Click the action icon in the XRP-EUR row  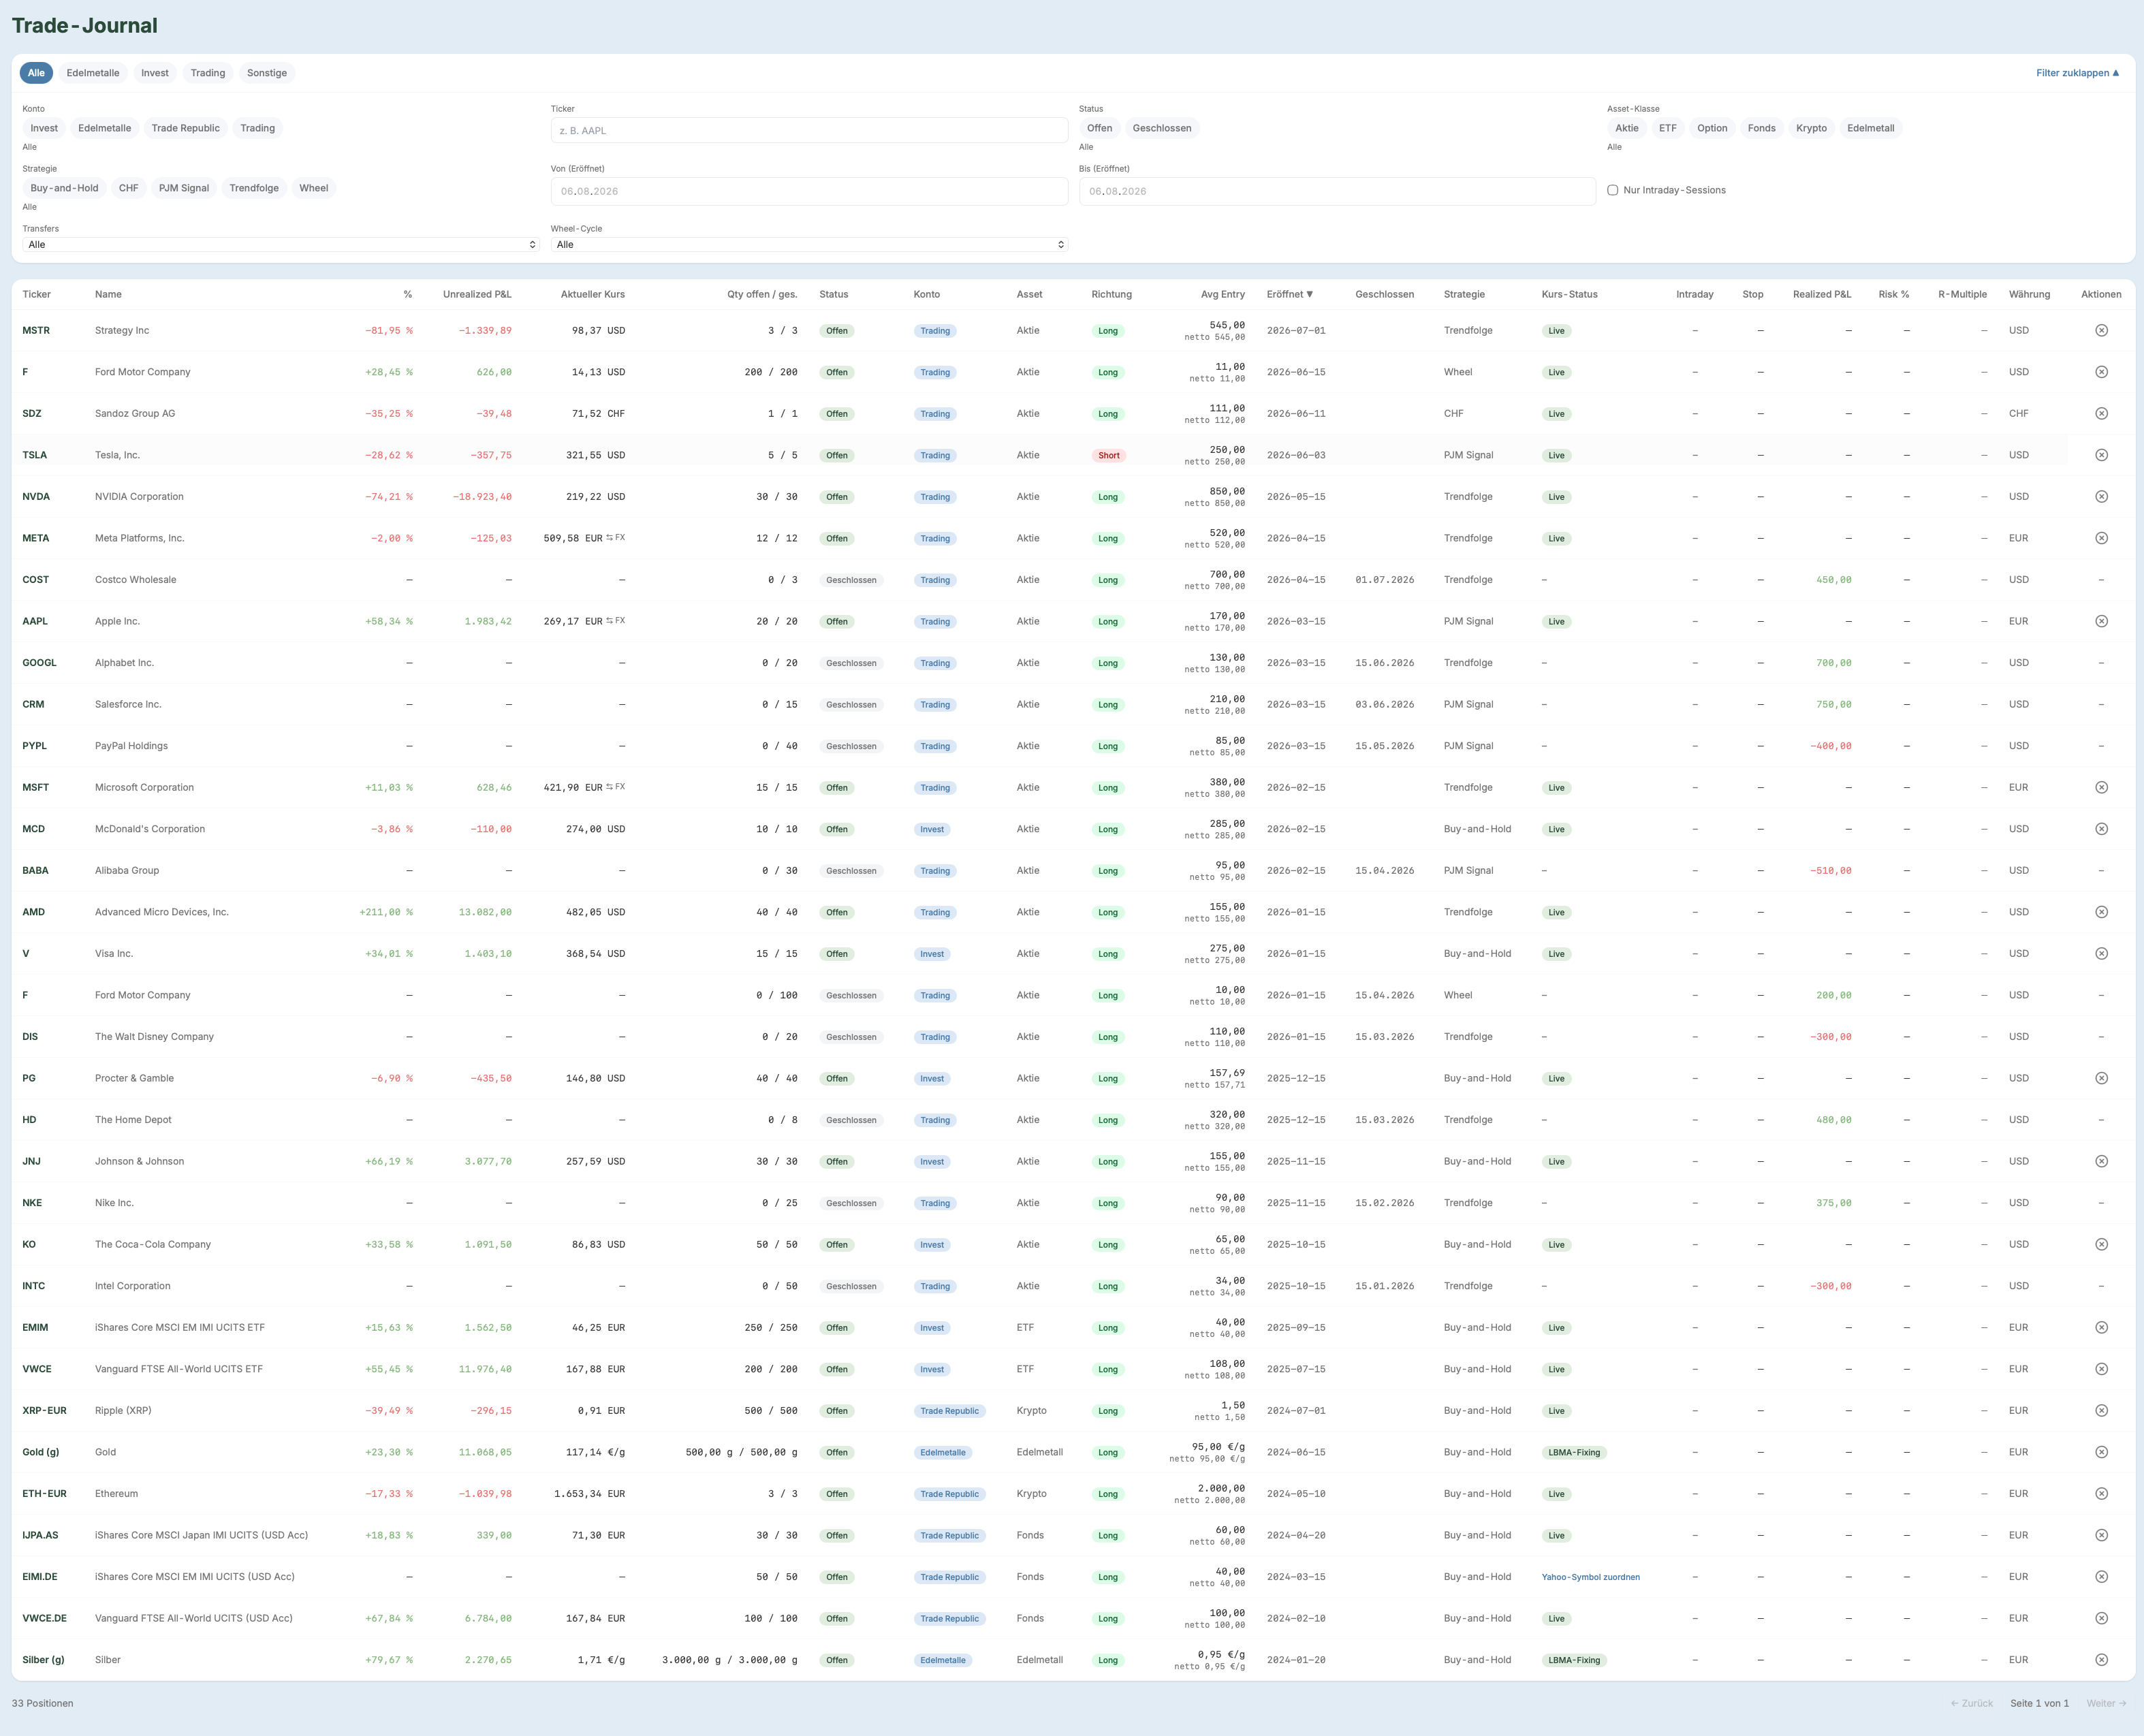point(2101,1410)
